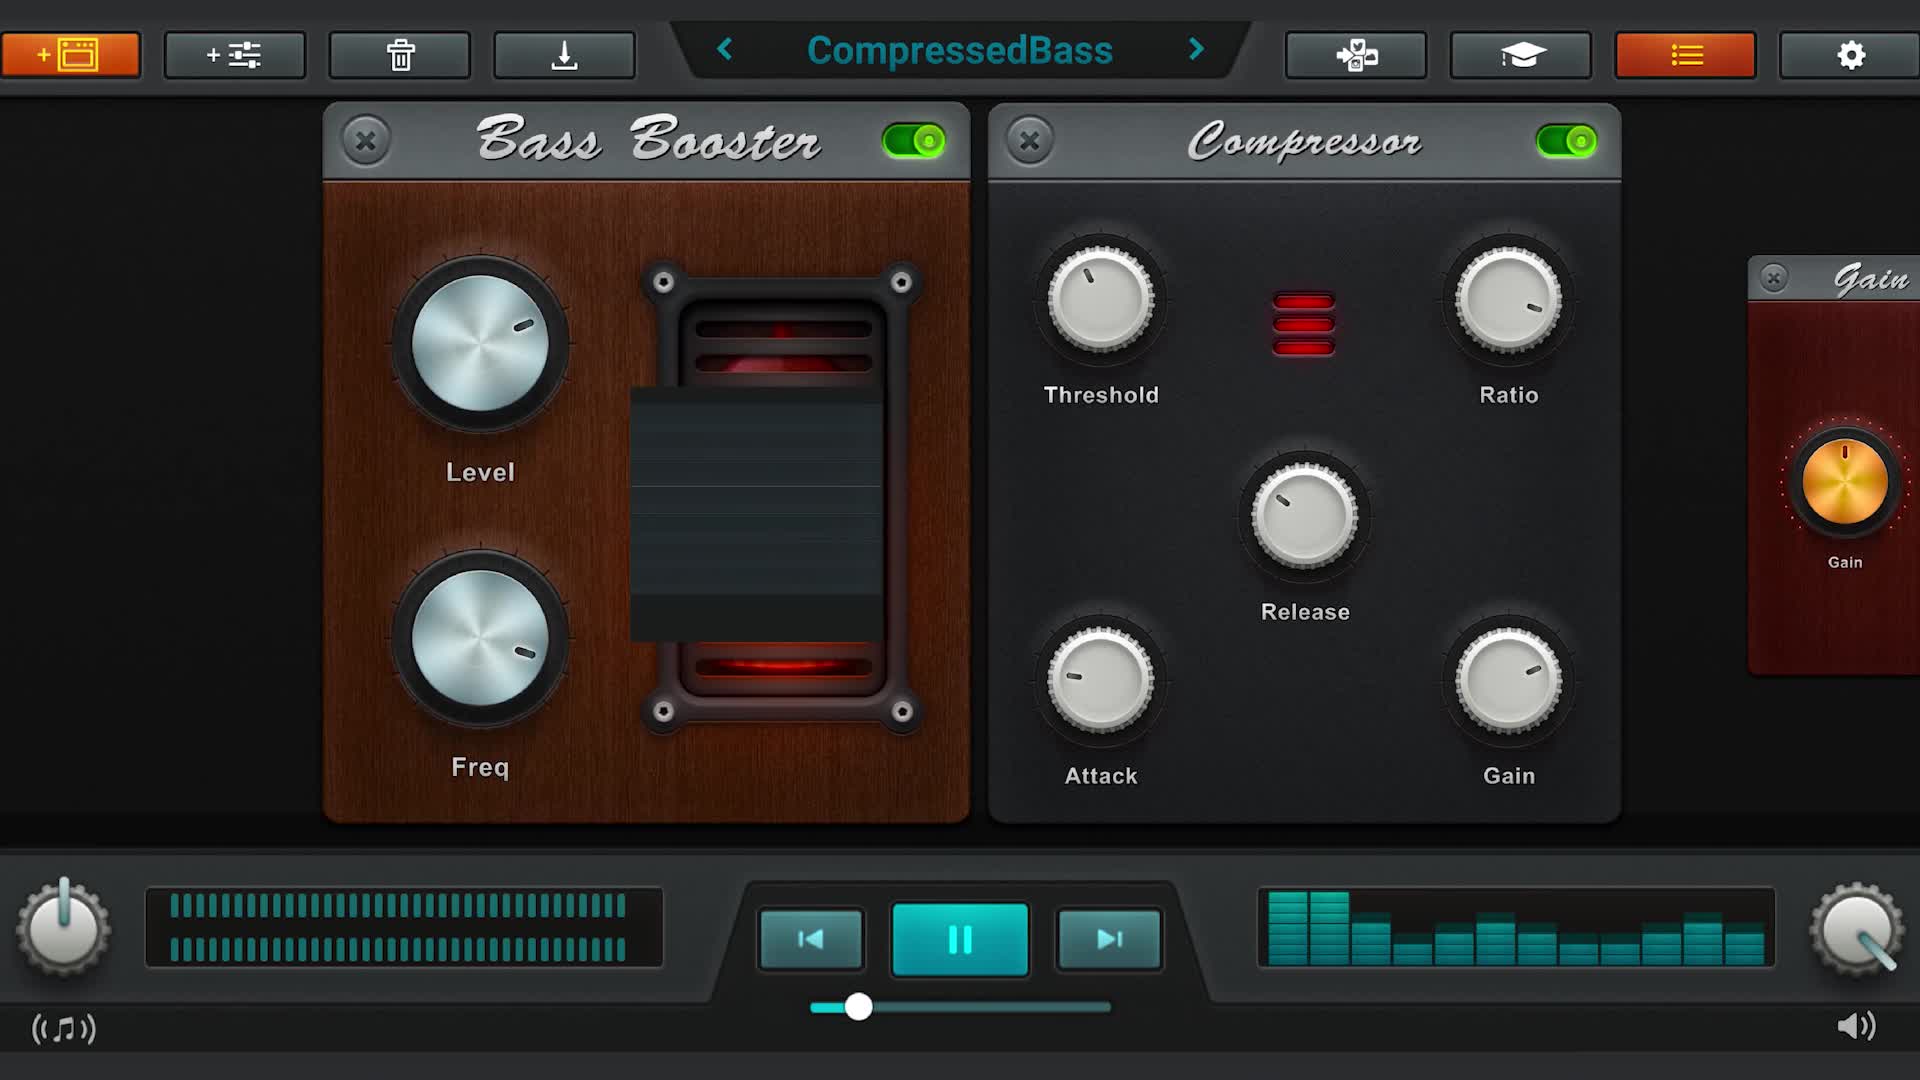Pause playback with the pause button
Screen dimensions: 1920x1080
click(960, 939)
